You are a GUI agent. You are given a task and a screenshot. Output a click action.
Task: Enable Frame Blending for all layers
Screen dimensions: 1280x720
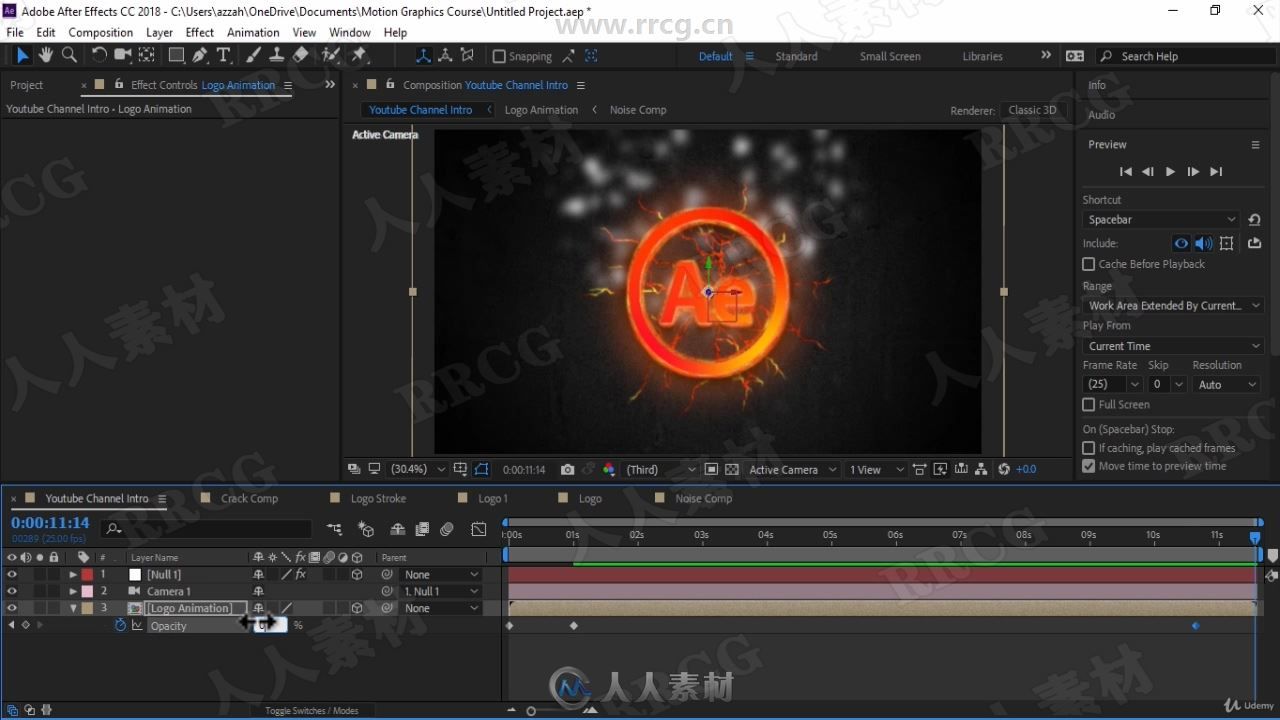[422, 529]
